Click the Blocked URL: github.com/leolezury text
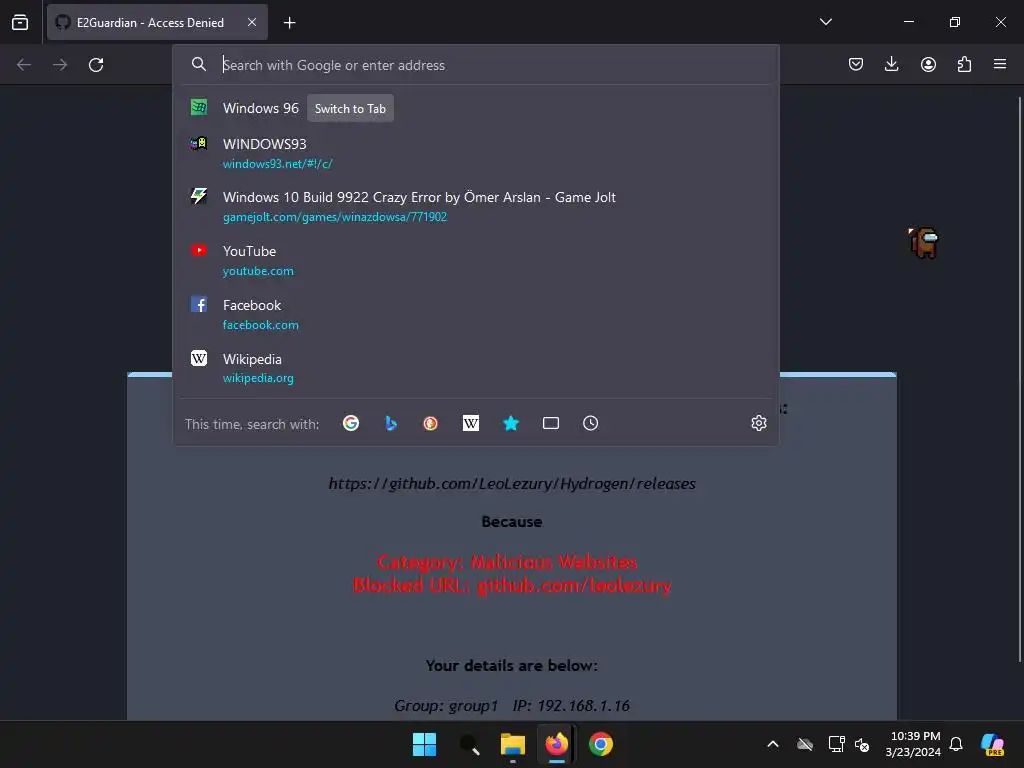The image size is (1024, 768). click(x=512, y=585)
